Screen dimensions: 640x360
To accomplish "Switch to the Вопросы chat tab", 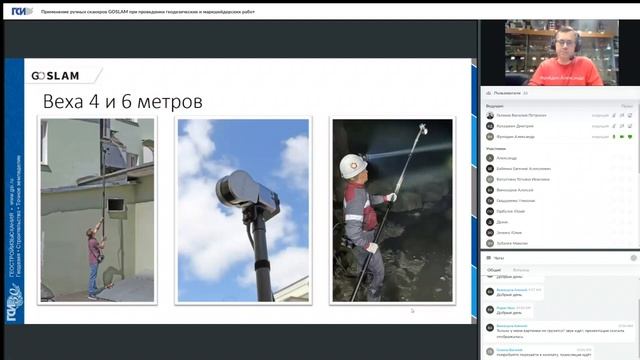I will click(521, 270).
